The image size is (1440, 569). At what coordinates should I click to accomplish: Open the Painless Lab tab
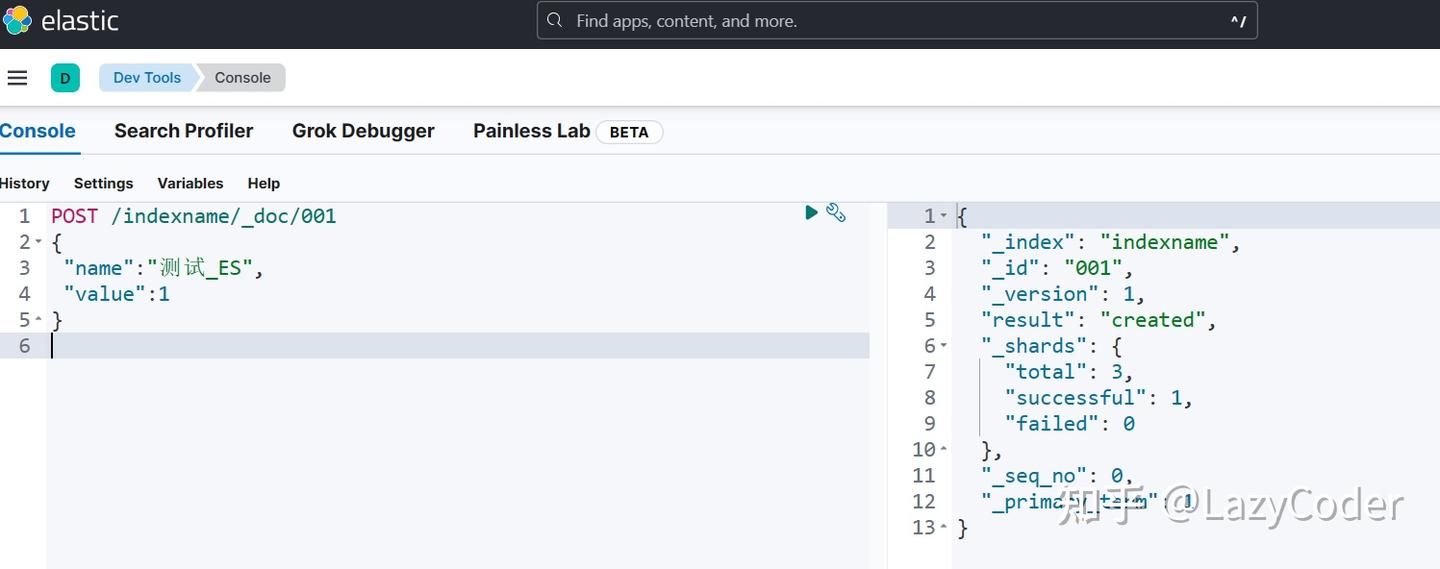click(531, 131)
